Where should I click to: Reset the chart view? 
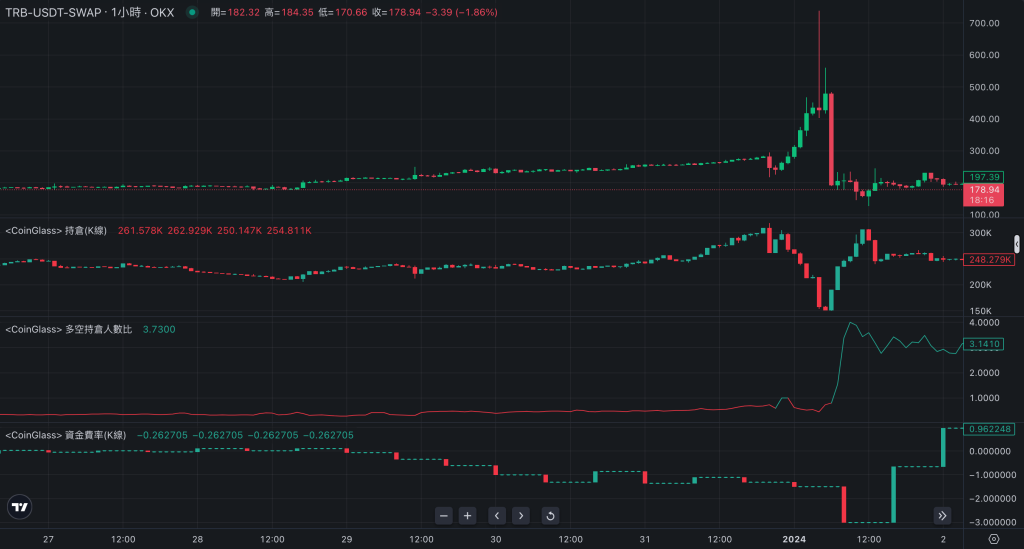(550, 516)
